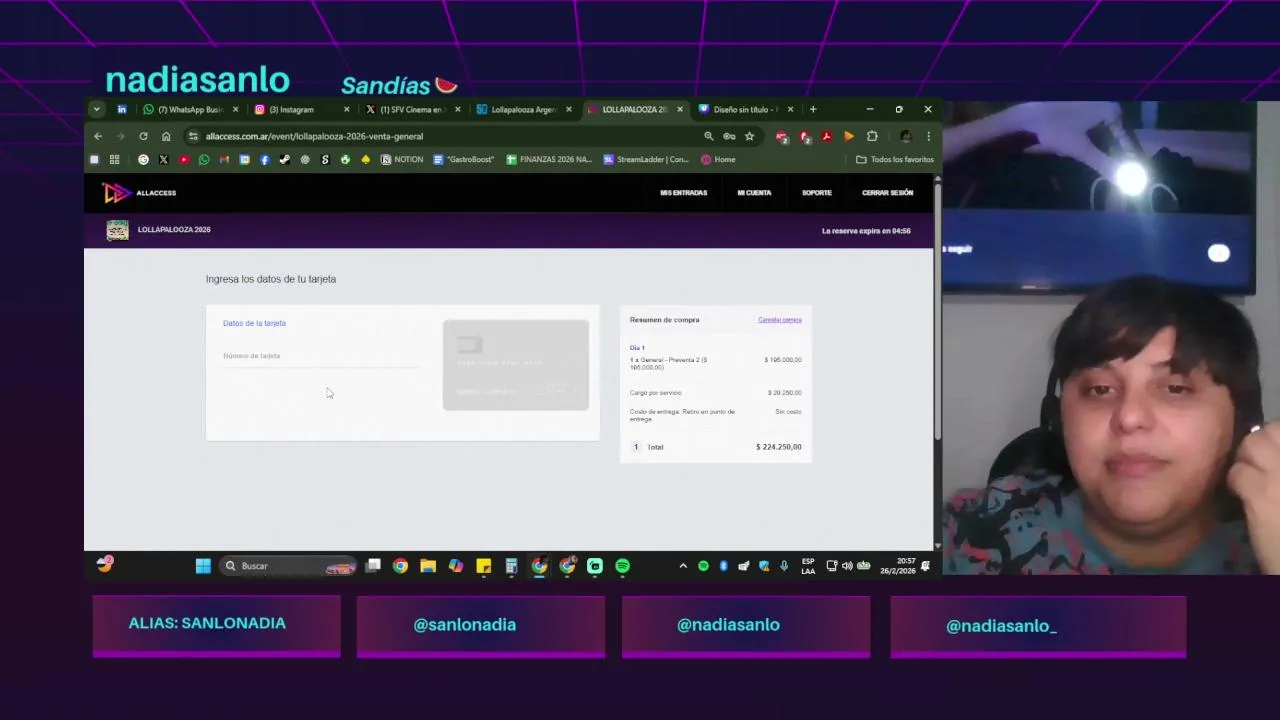Click the ESP LAA language indicator
Viewport: 1280px width, 720px height.
808,566
